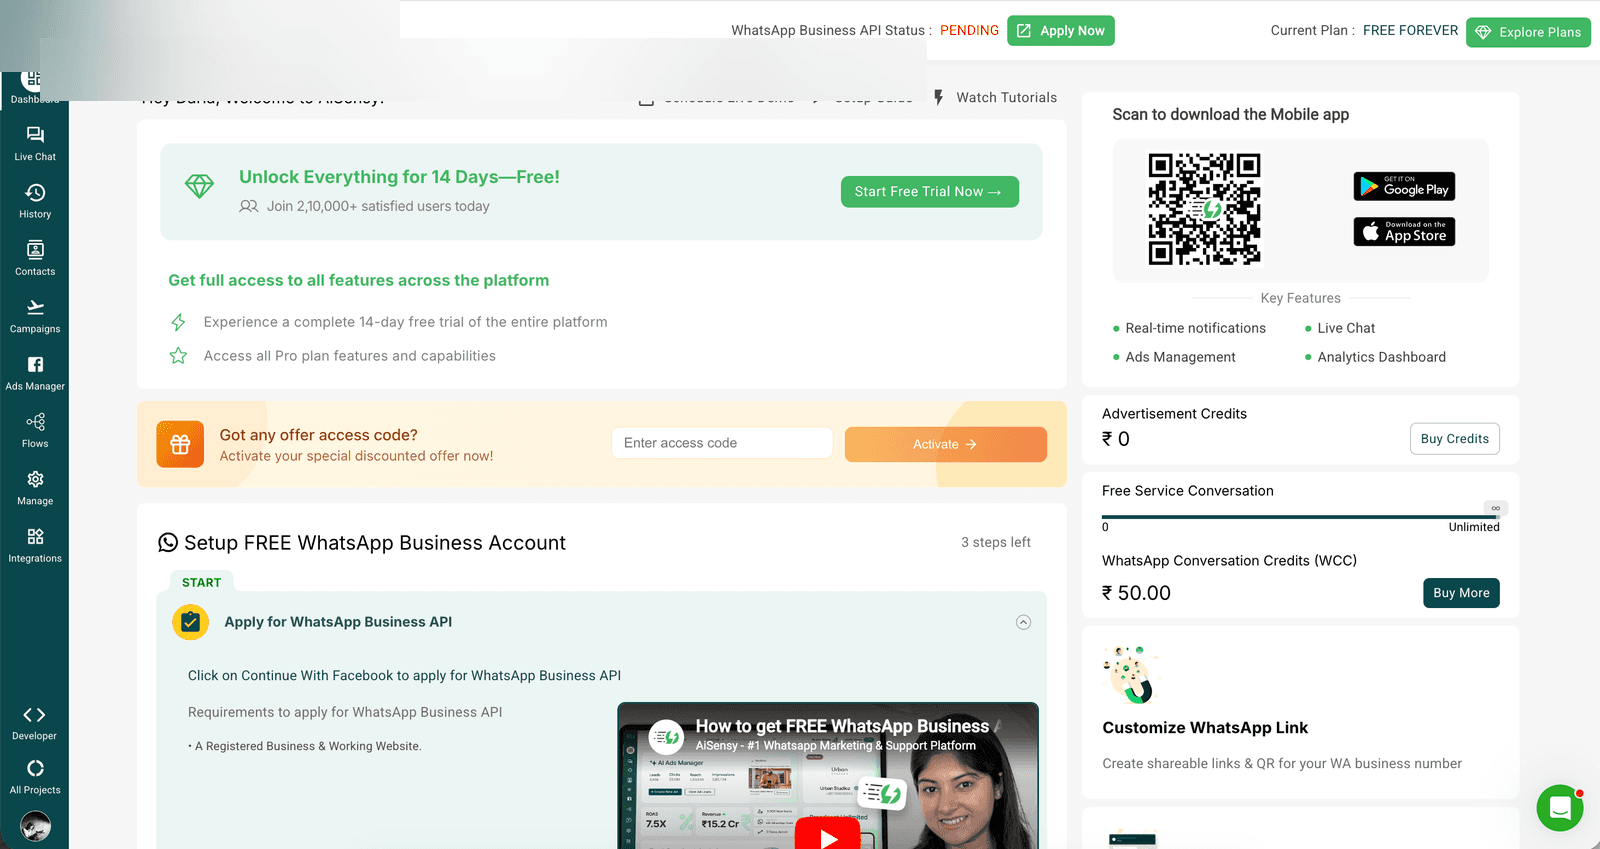Open Live Chat from sidebar
Viewport: 1600px width, 849px height.
click(35, 144)
